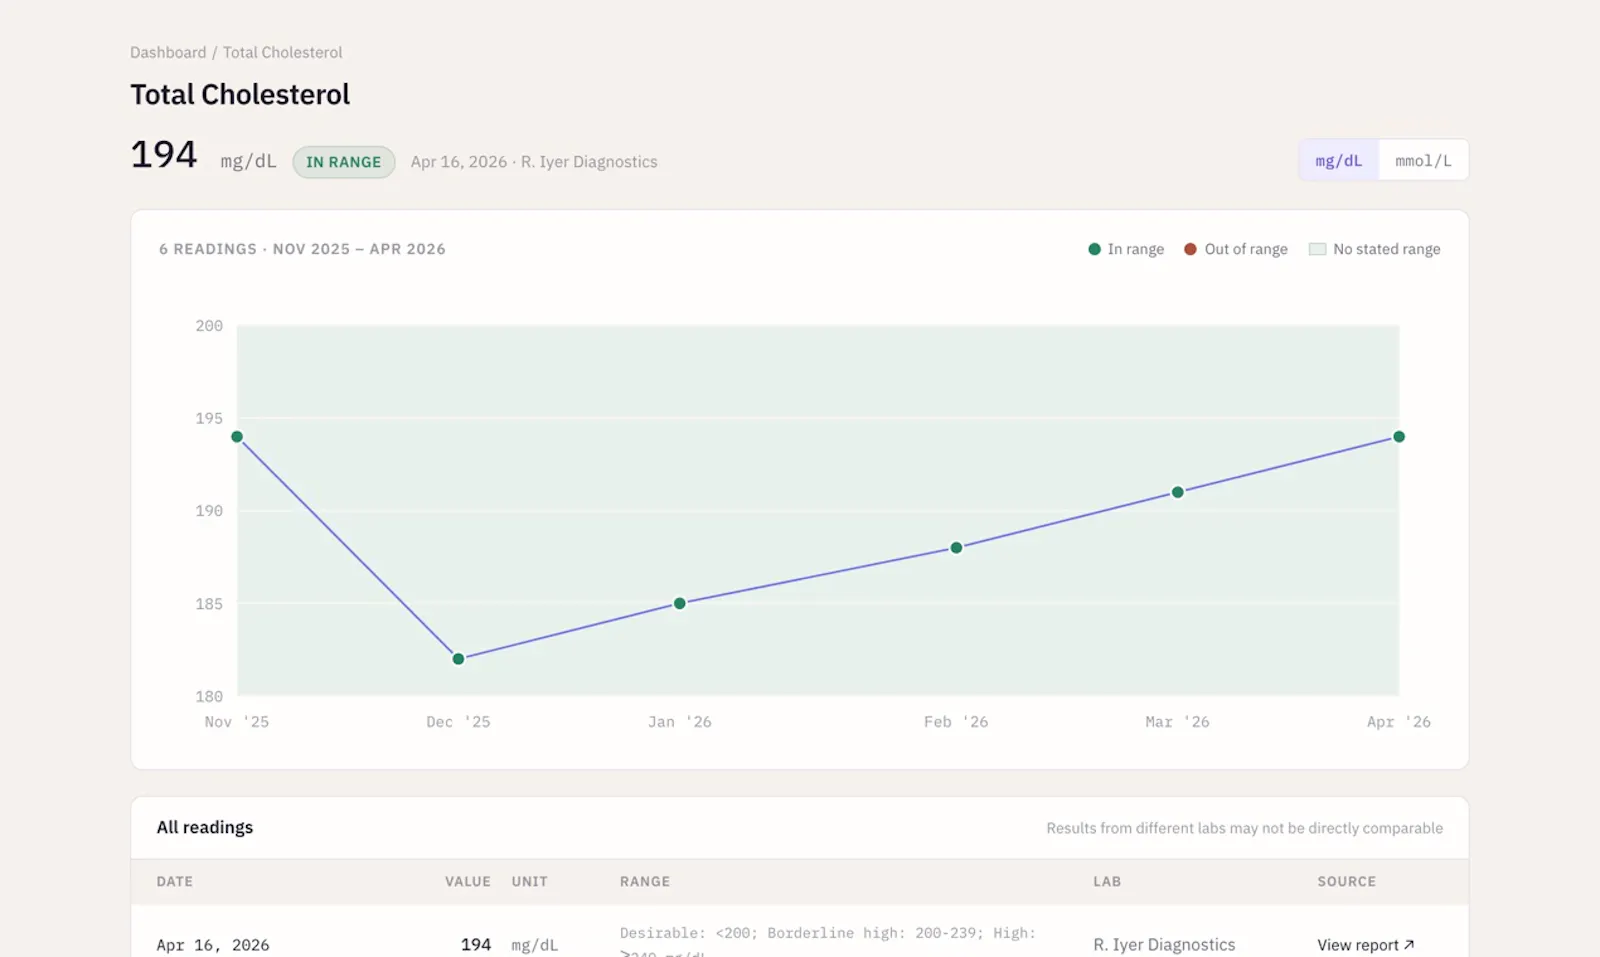Click the VALUE column header
Viewport: 1600px width, 957px height.
468,881
